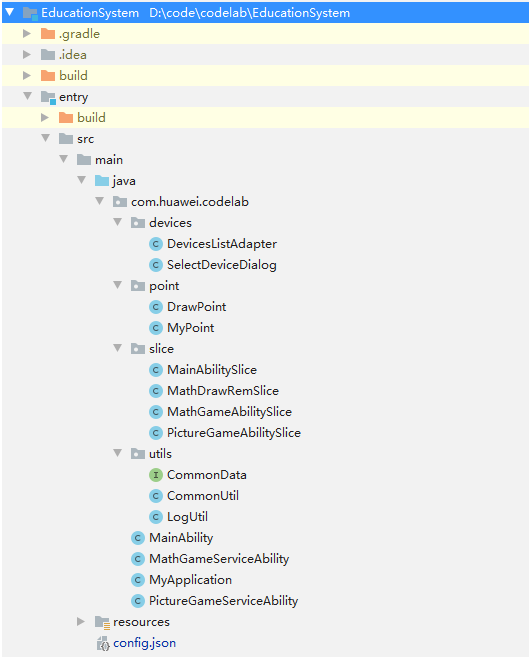The image size is (531, 657).
Task: Collapse the EducationSystem project root
Action: (x=10, y=12)
